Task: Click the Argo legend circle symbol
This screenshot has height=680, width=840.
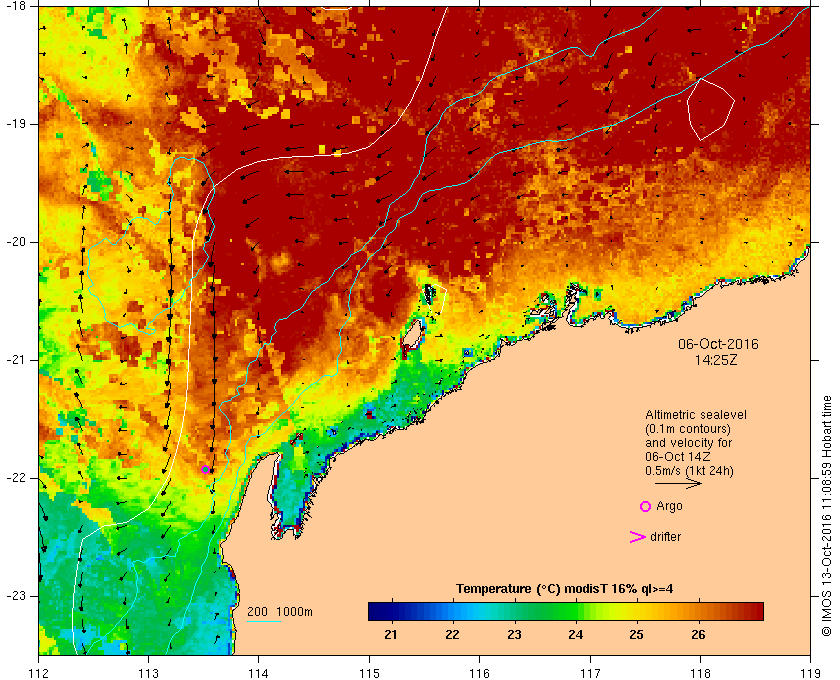Action: [x=646, y=506]
